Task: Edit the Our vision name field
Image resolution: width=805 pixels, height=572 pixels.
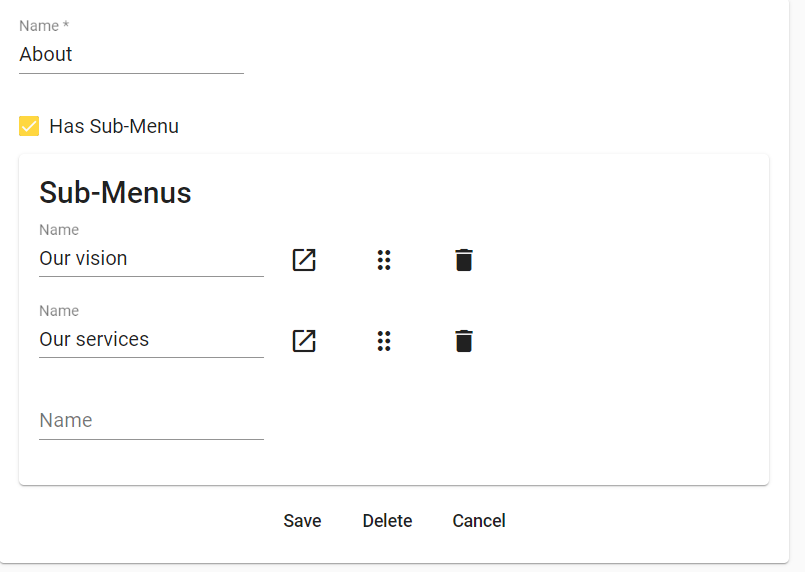Action: pyautogui.click(x=151, y=259)
